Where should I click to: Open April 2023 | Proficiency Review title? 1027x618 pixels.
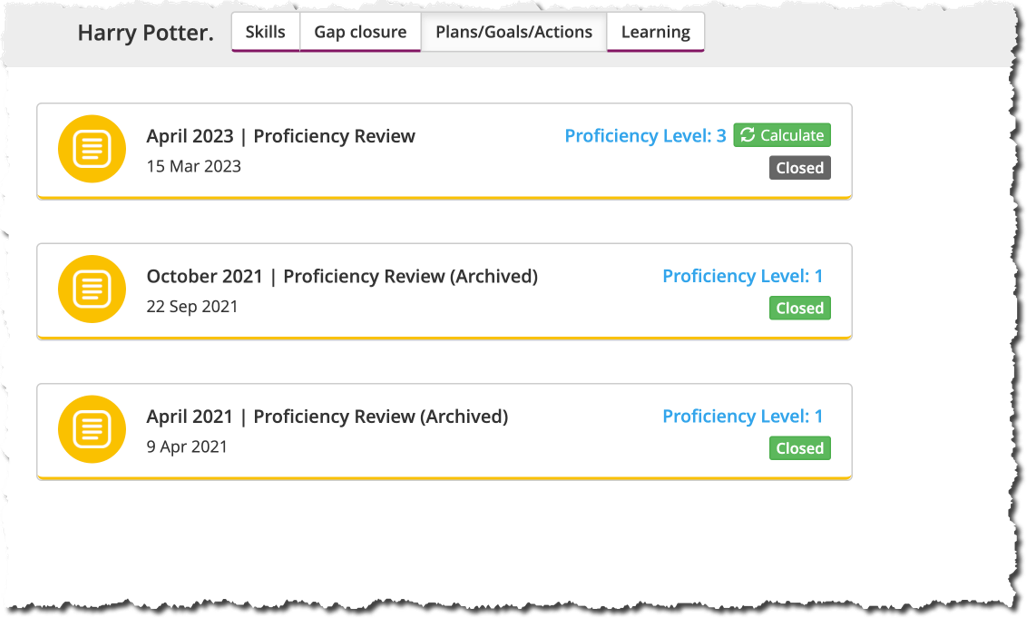280,136
